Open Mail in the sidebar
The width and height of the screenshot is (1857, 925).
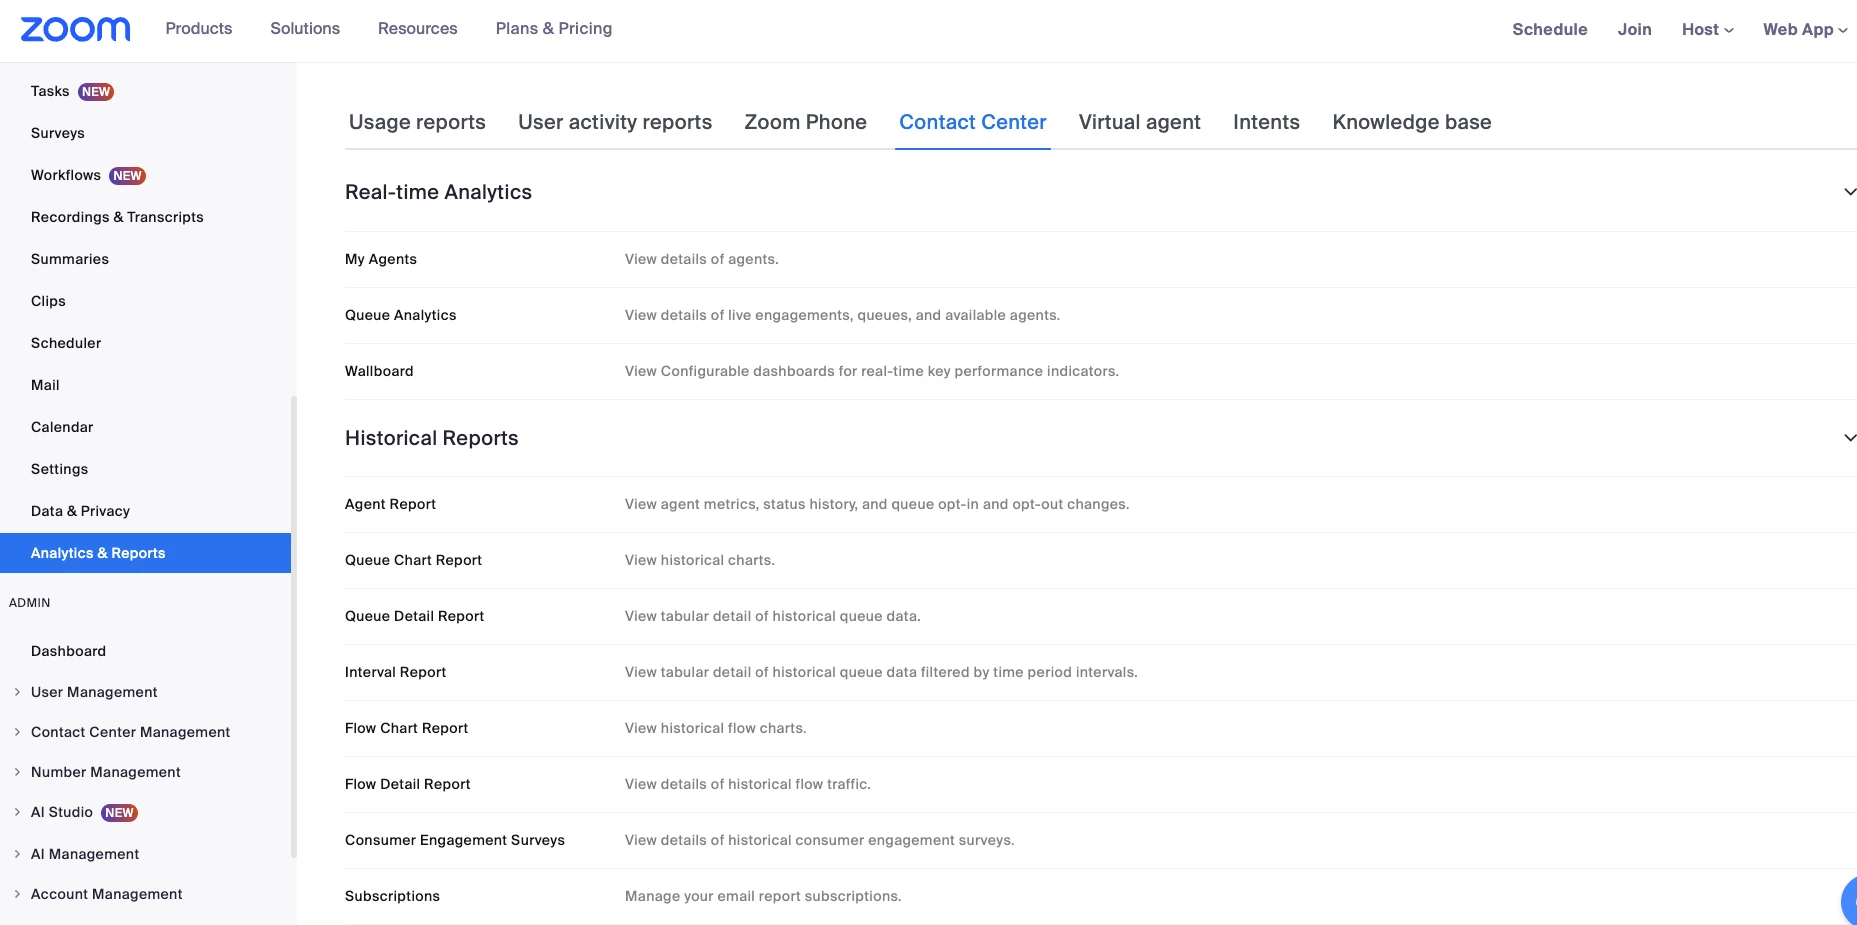(45, 385)
